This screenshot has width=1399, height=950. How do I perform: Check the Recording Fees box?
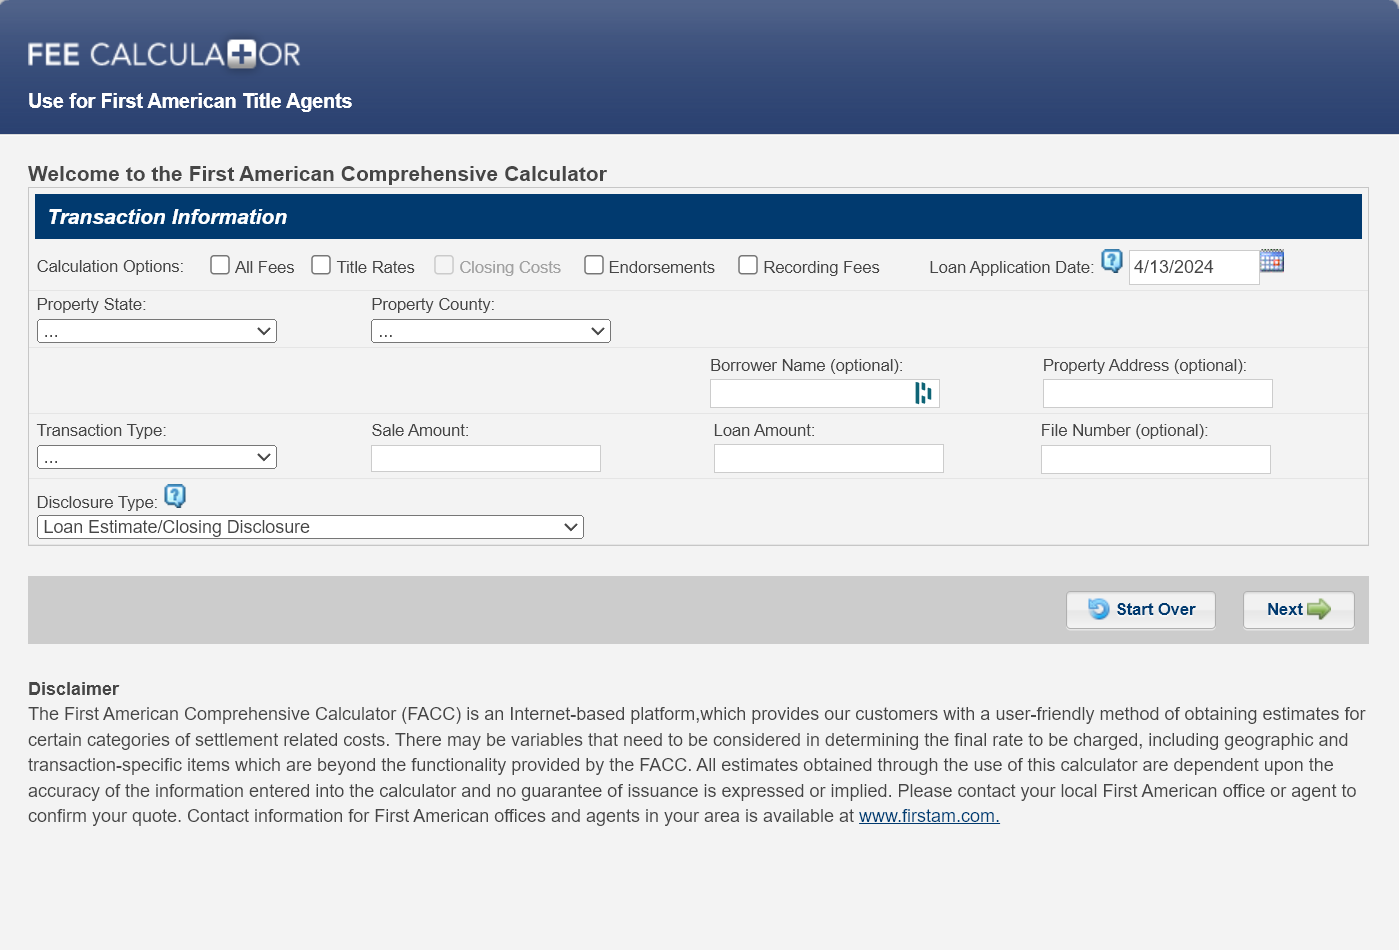[x=748, y=265]
